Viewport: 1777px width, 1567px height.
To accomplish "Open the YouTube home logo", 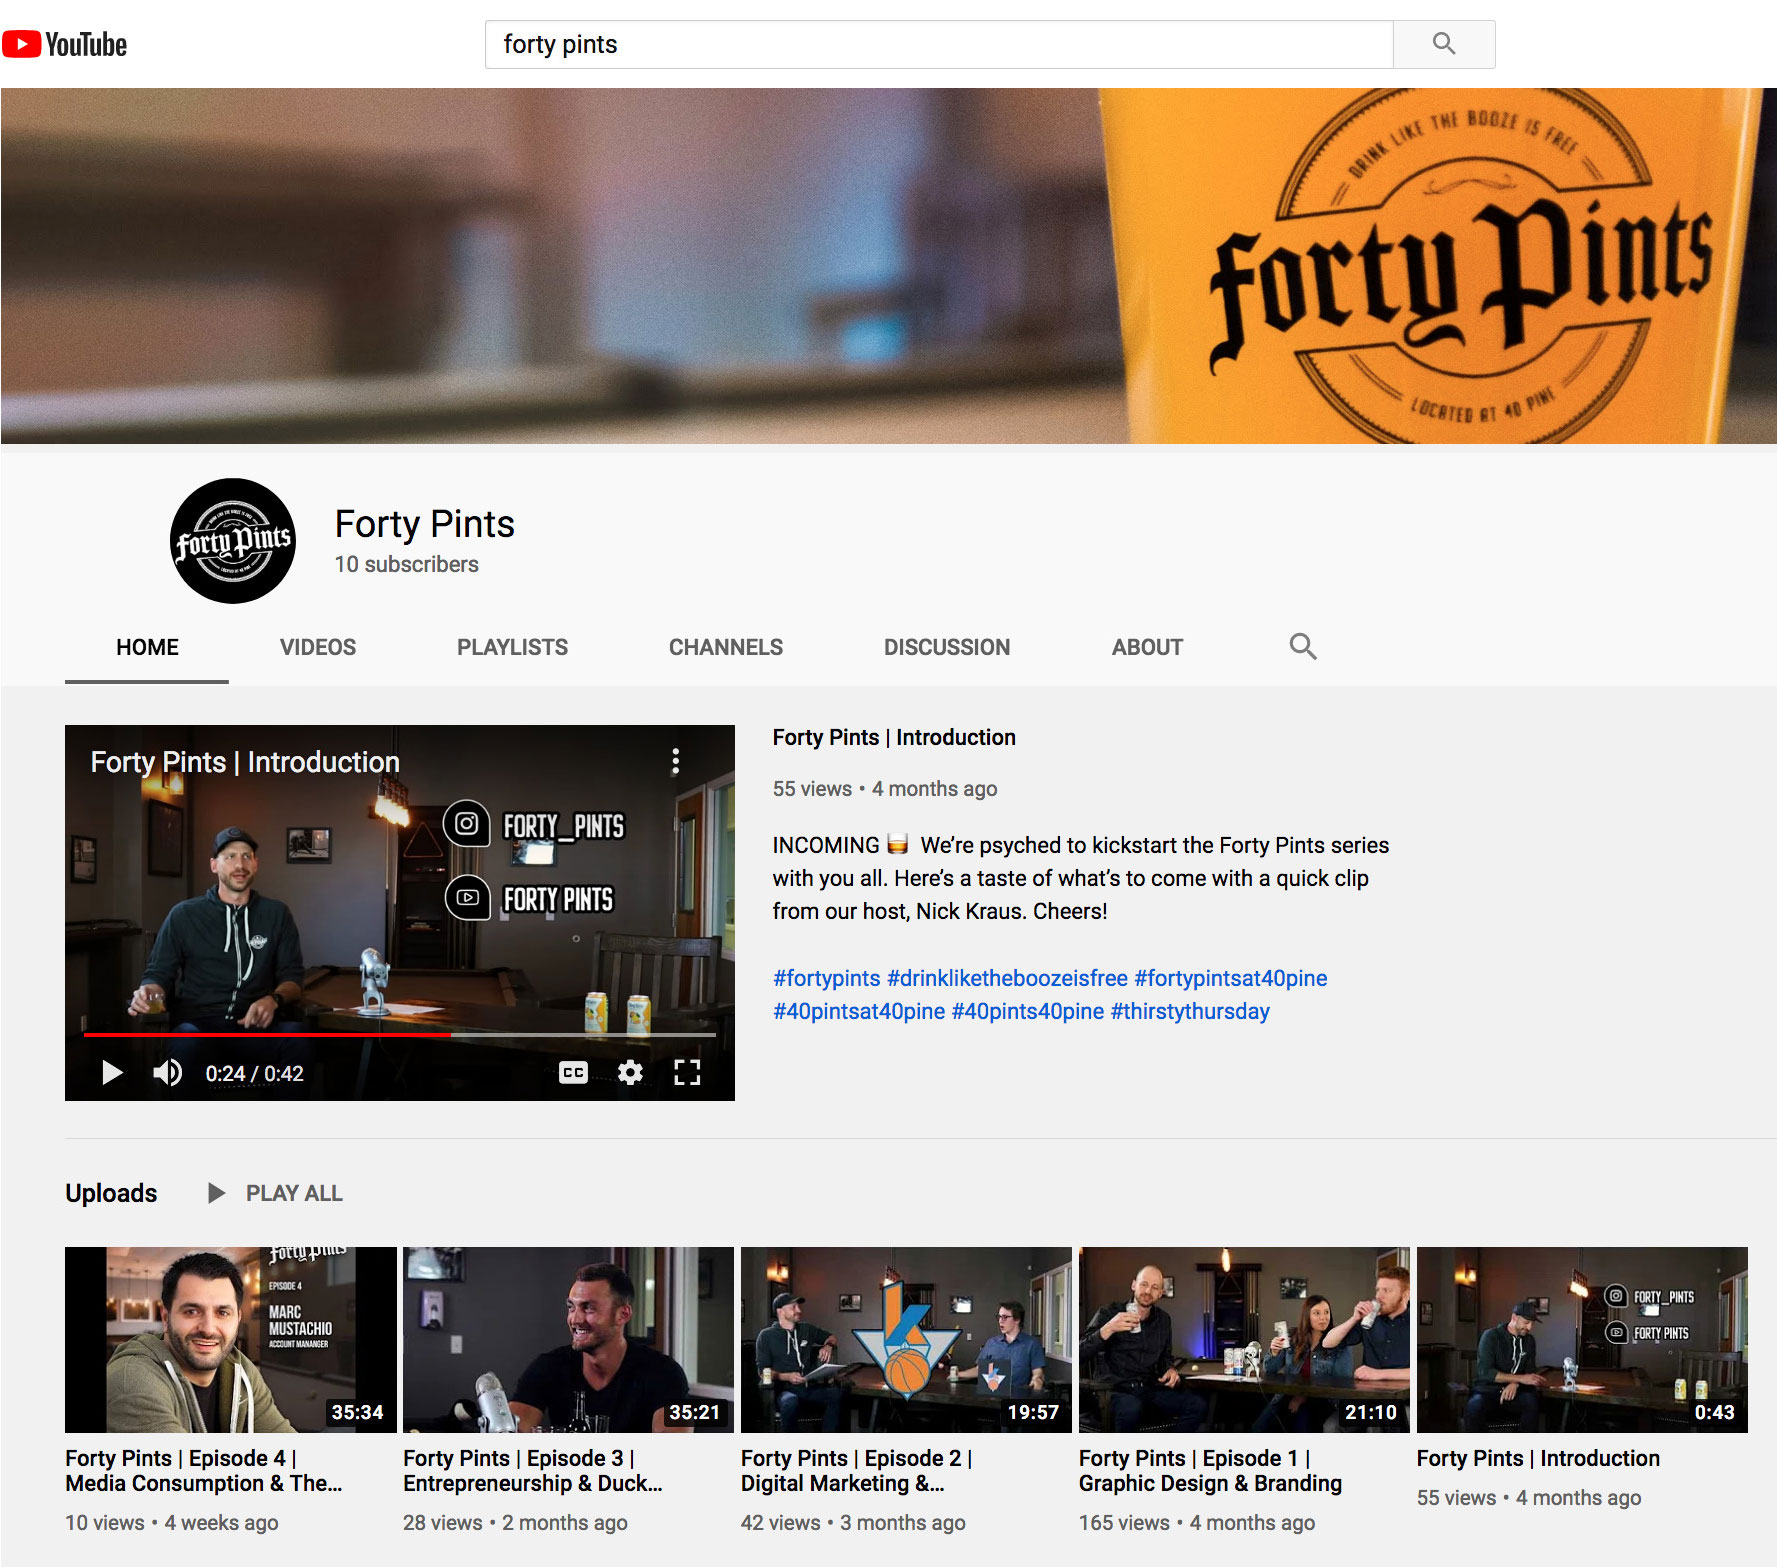I will [65, 44].
